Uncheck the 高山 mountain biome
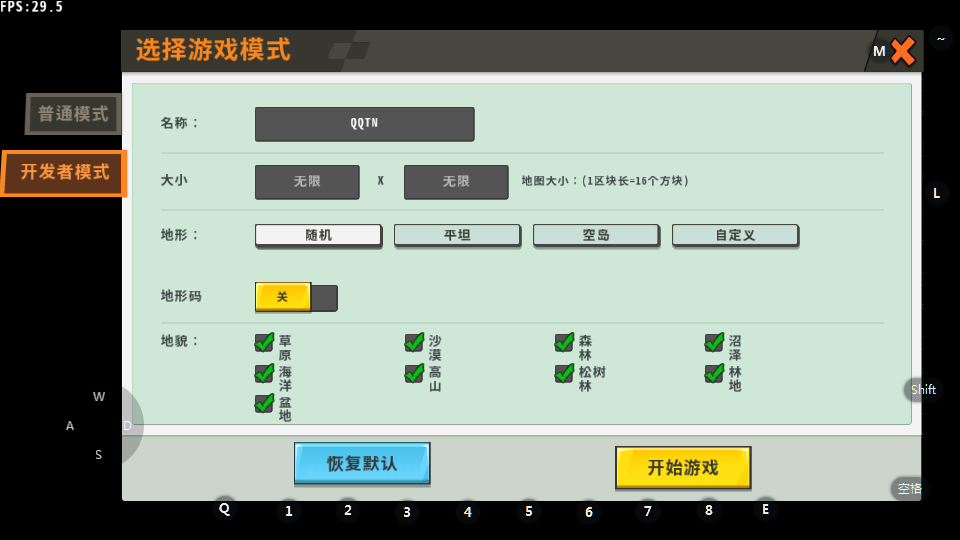The image size is (960, 540). tap(414, 373)
